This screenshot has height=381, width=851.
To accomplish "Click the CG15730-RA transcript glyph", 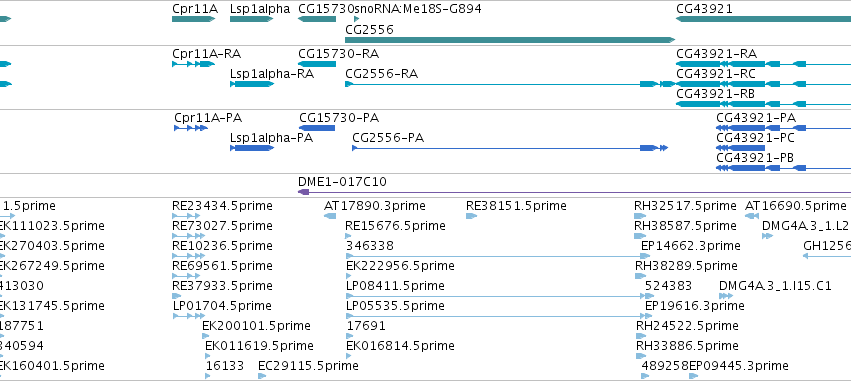I will [317, 64].
